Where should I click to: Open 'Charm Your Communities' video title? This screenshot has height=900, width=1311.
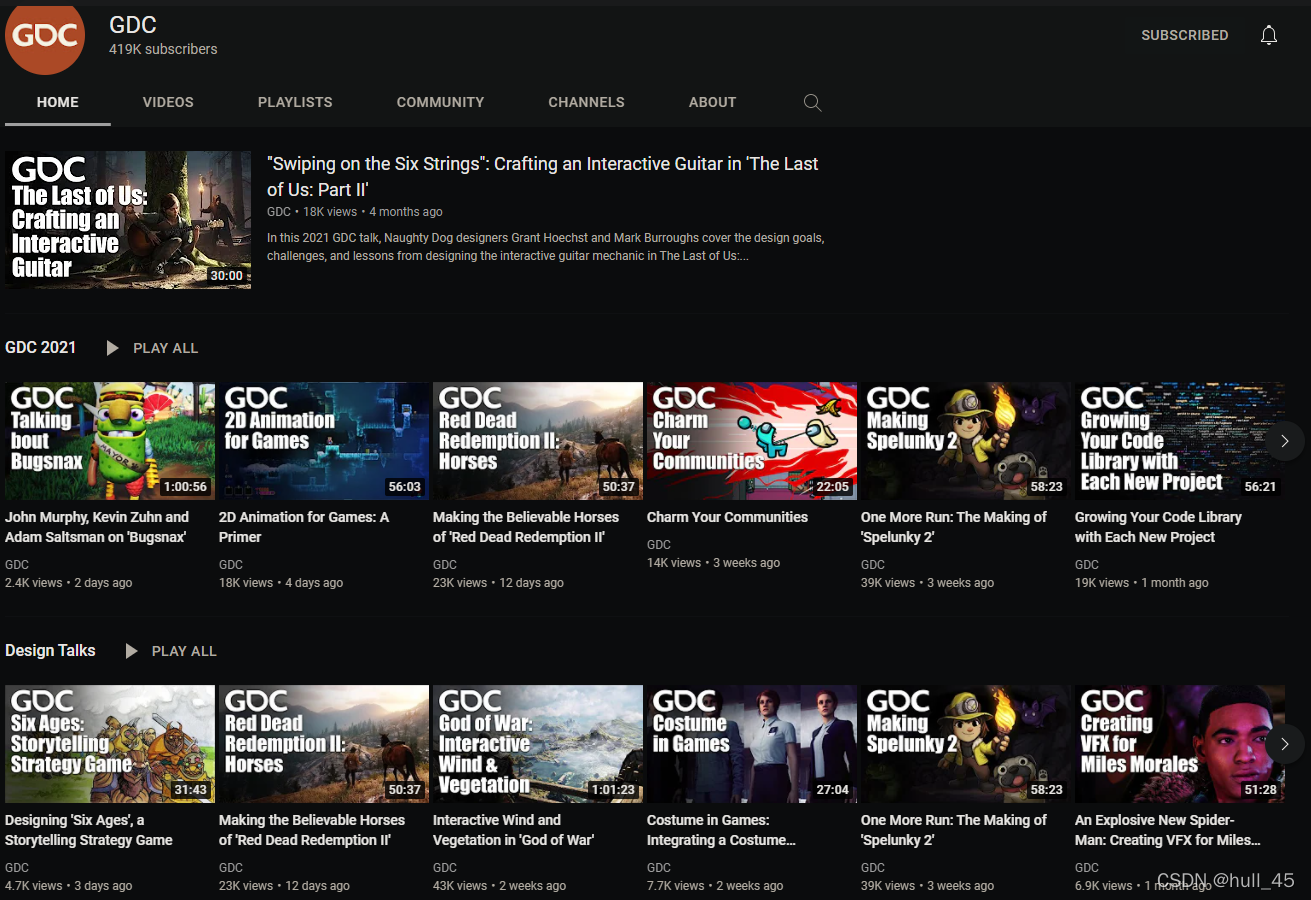tap(727, 517)
